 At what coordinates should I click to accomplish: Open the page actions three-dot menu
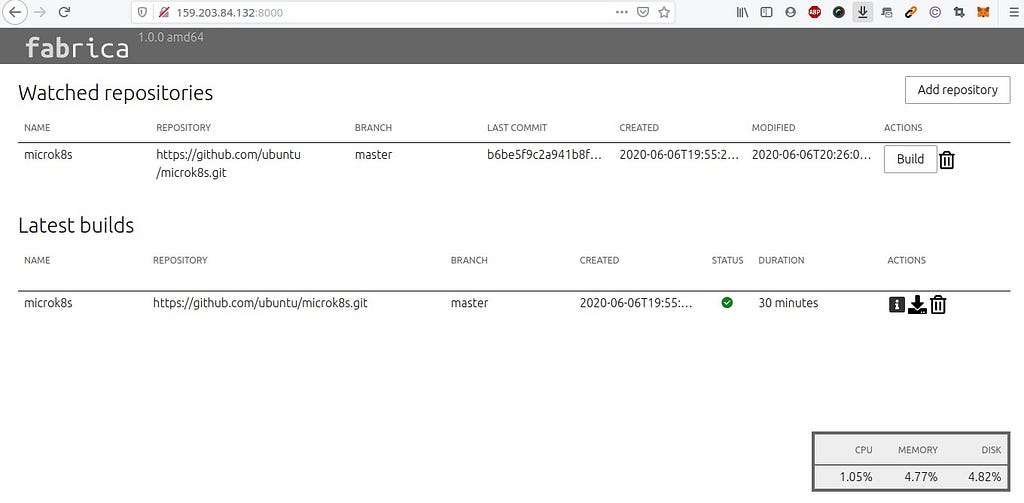pos(622,12)
